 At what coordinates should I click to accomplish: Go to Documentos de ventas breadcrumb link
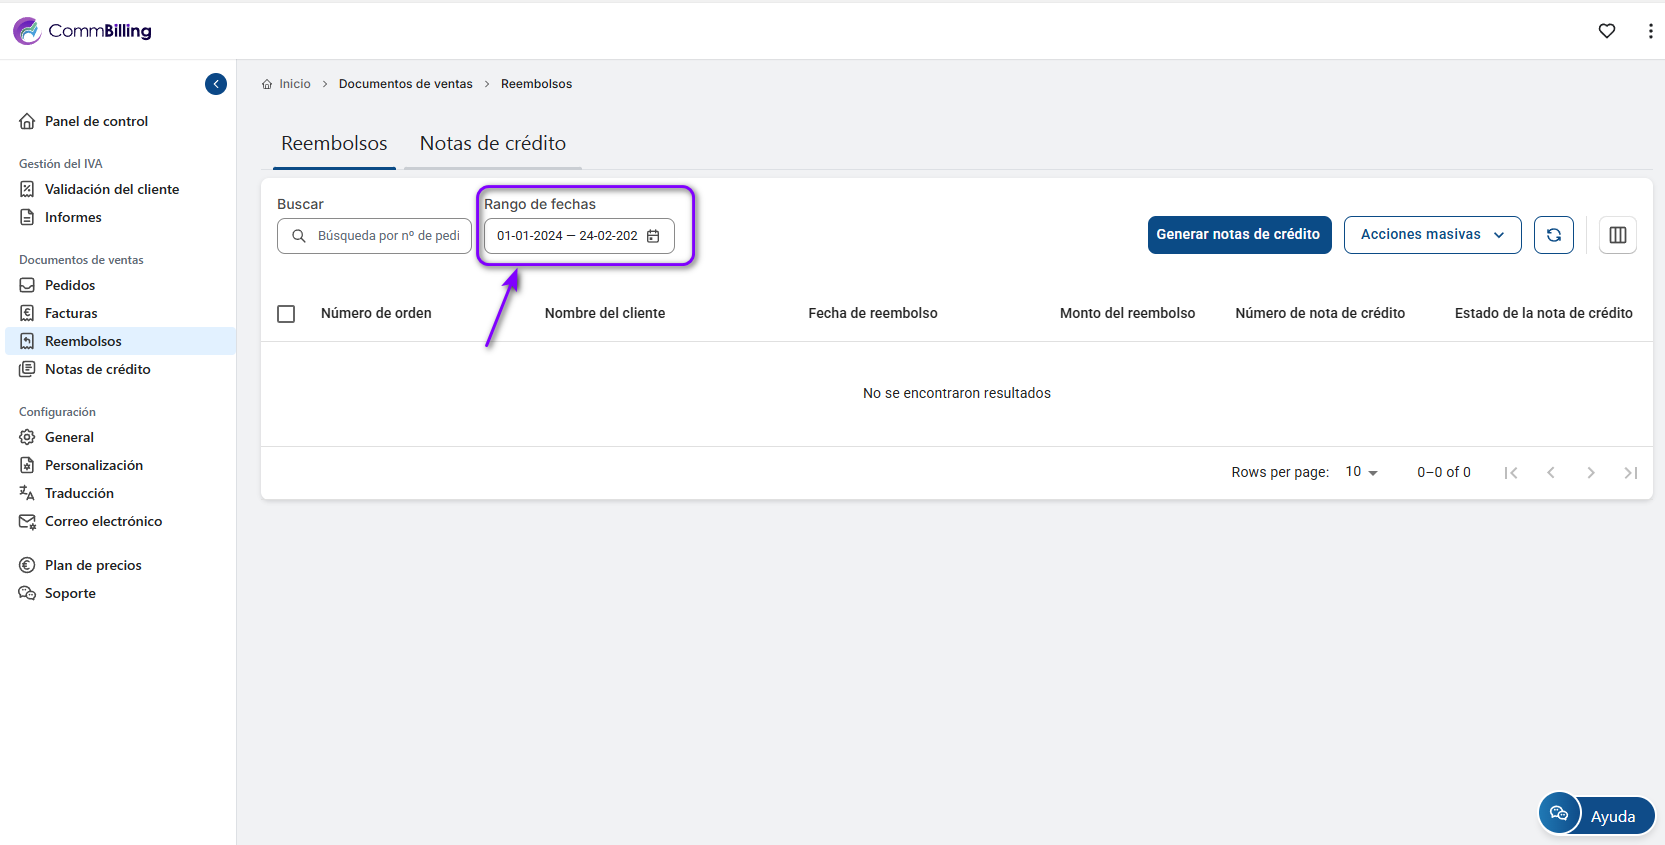pos(405,84)
